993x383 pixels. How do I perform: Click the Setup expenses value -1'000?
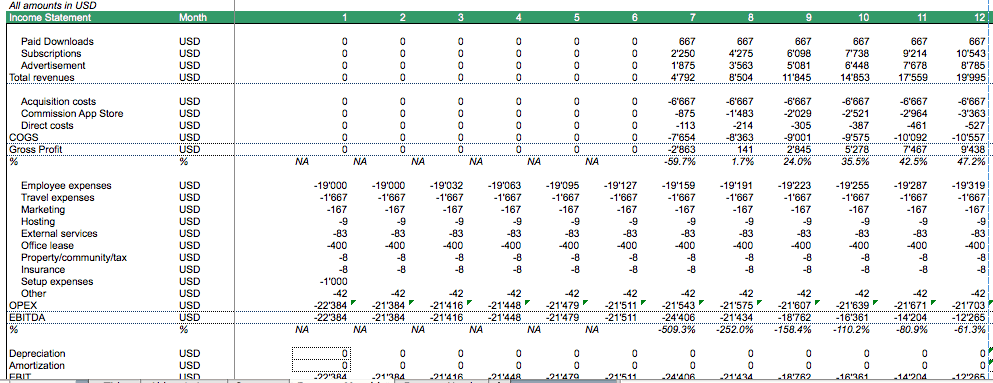tap(335, 281)
